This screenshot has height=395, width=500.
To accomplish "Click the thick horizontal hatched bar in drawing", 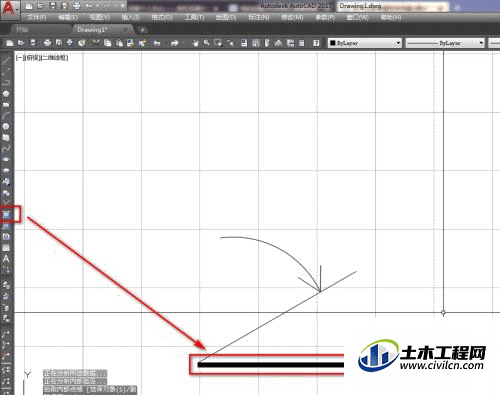I will pos(271,365).
